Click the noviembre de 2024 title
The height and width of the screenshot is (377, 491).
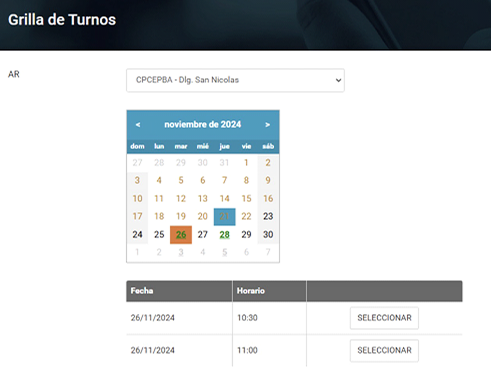coord(203,125)
